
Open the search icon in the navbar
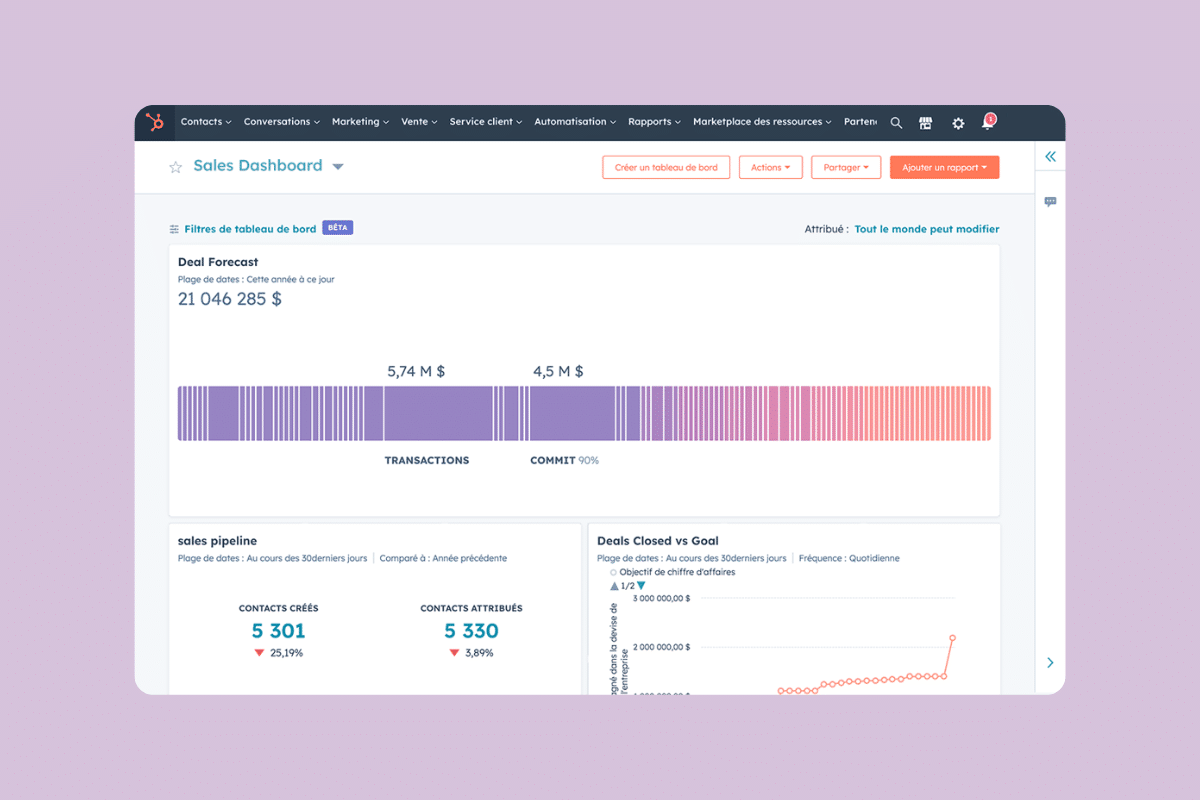coord(896,122)
